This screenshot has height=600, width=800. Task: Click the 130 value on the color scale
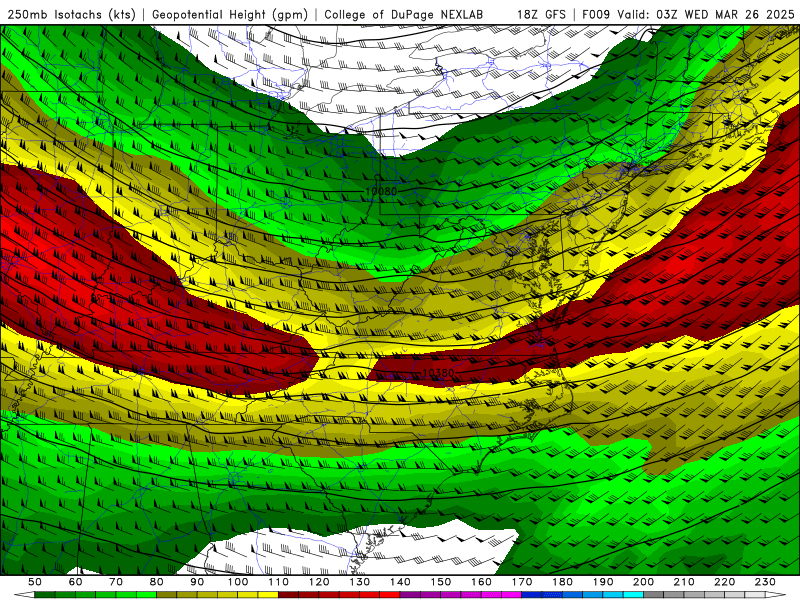(360, 582)
